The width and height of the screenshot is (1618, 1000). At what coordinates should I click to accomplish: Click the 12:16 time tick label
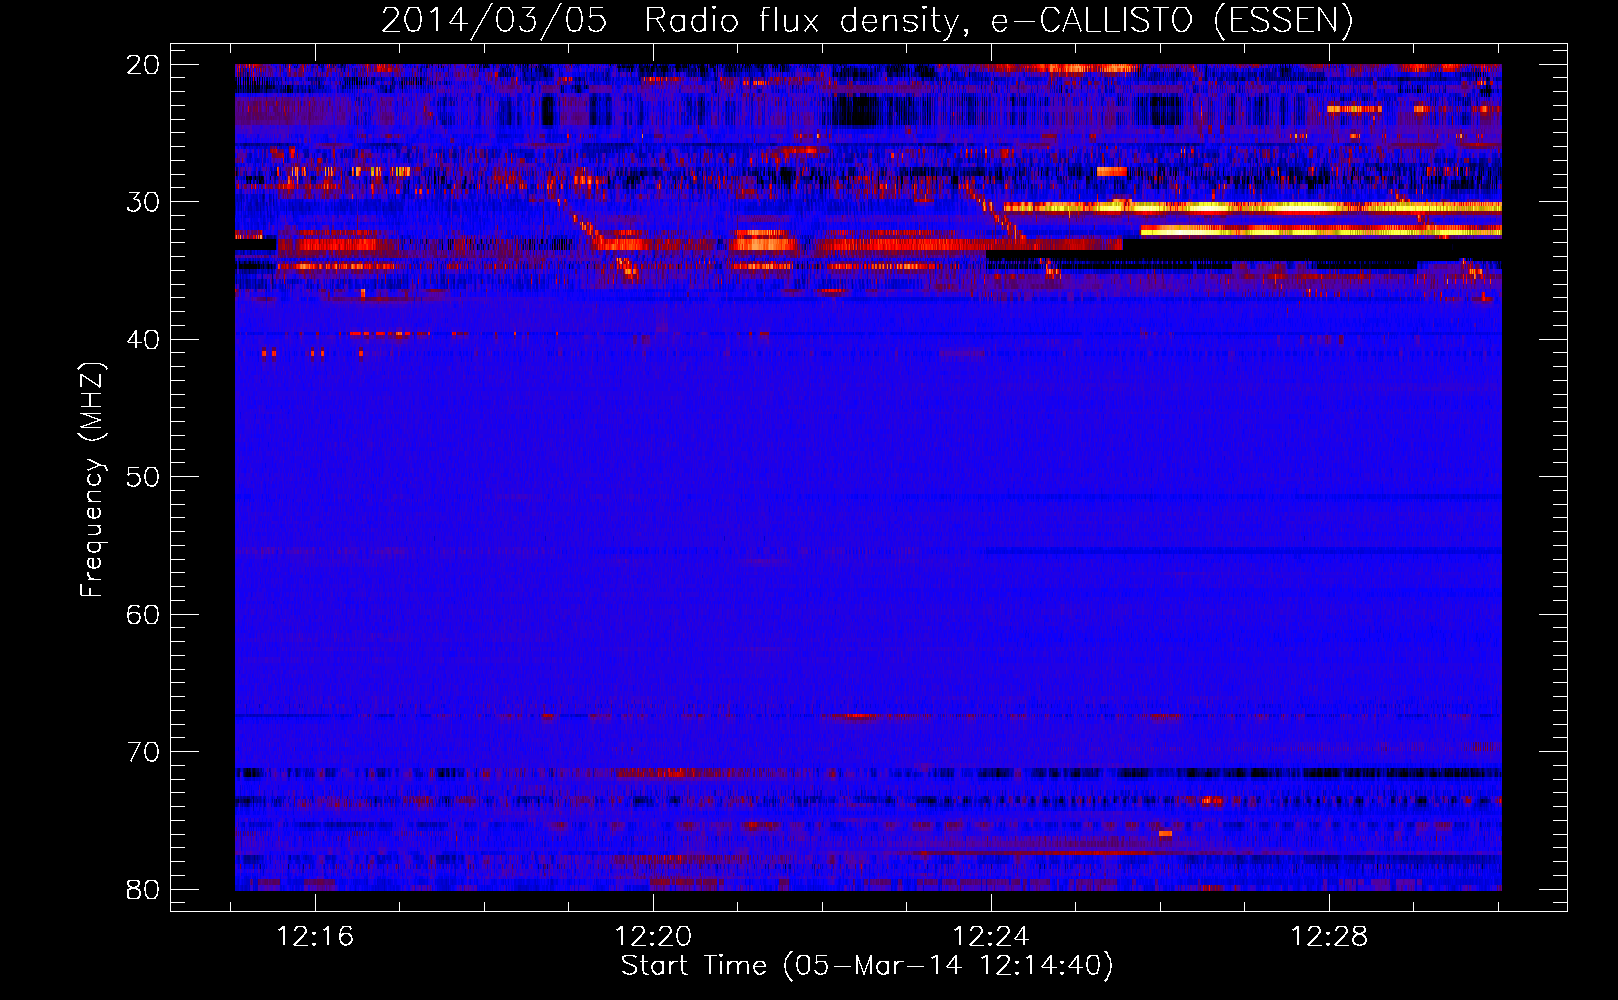316,937
